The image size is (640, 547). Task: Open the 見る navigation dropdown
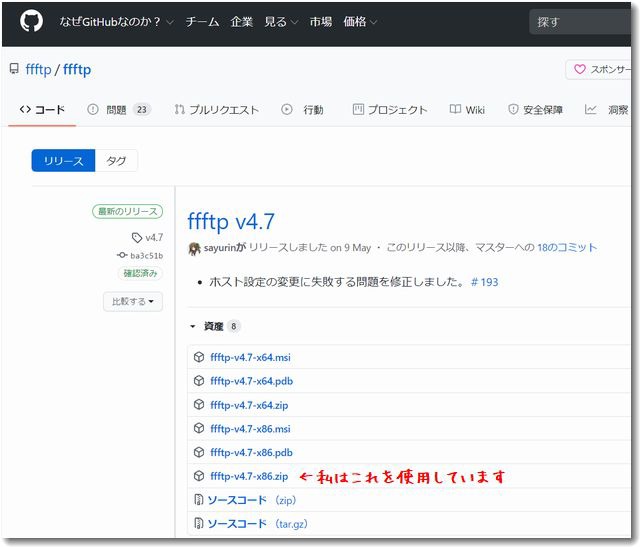281,21
